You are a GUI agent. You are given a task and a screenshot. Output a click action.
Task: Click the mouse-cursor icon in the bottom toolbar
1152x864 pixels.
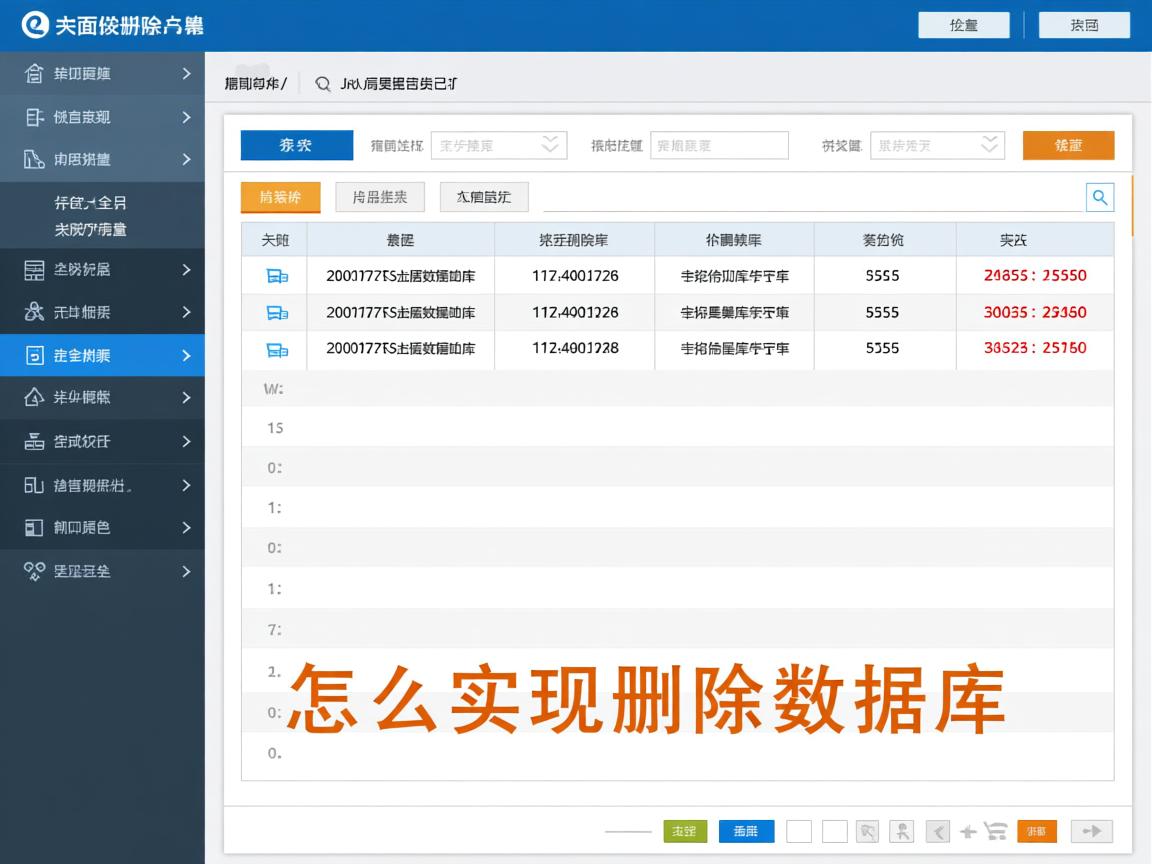(x=868, y=831)
